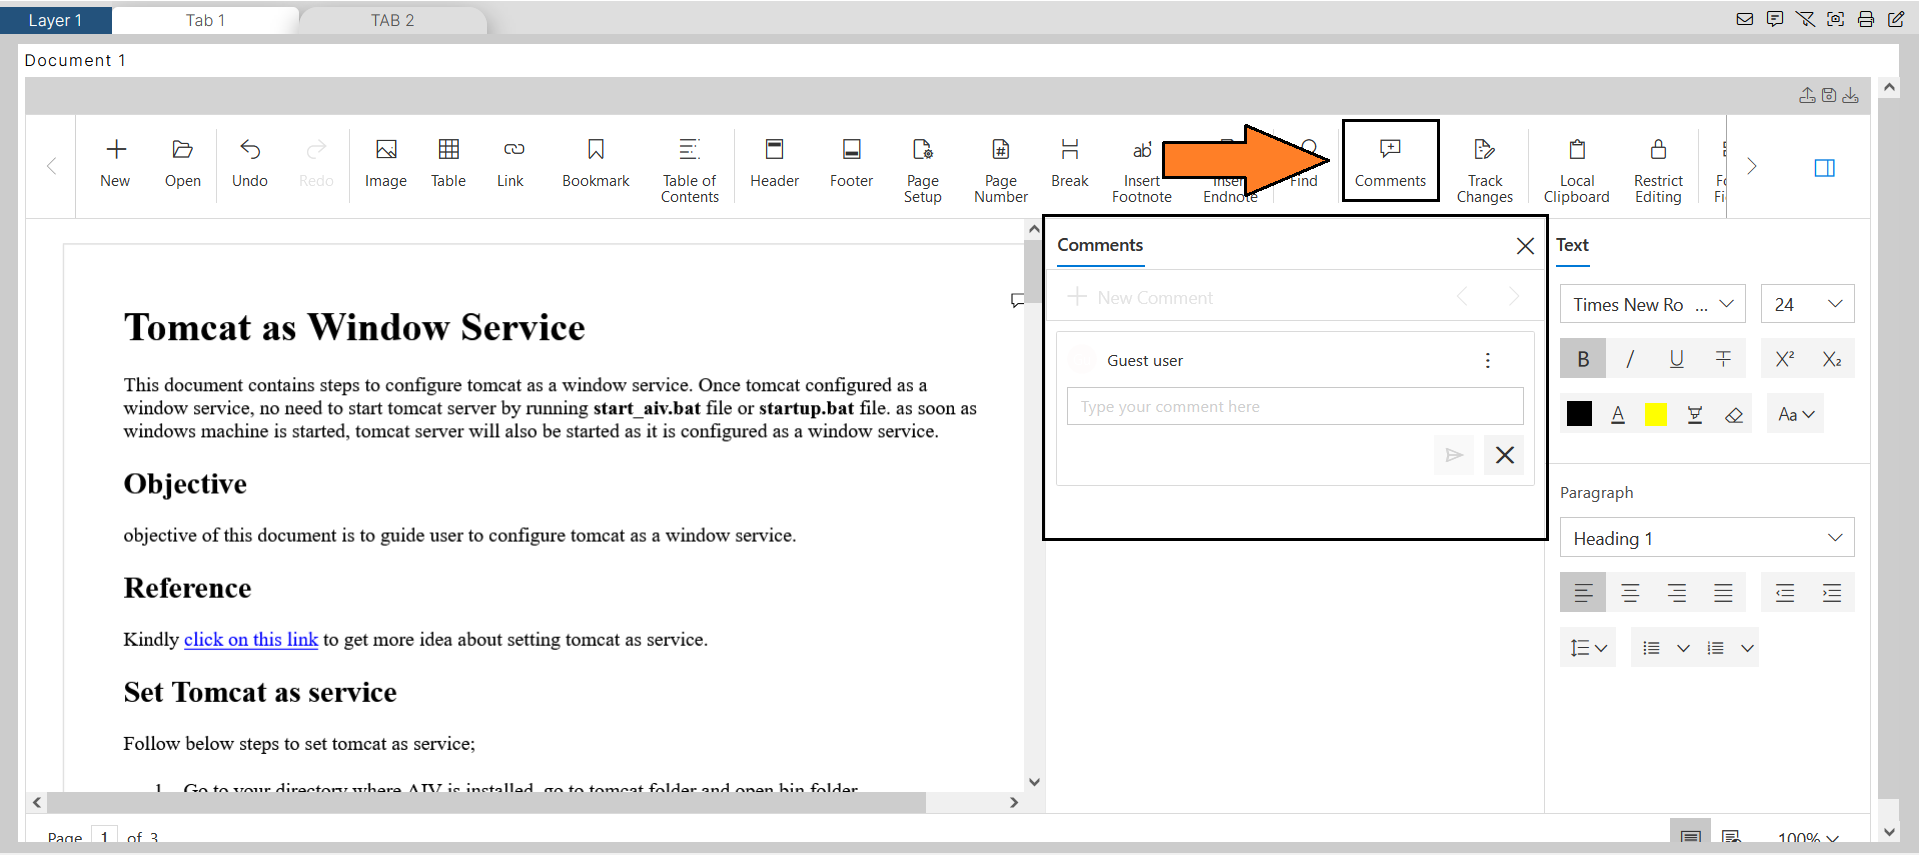The image size is (1919, 855).
Task: Toggle Bold formatting
Action: click(1583, 359)
